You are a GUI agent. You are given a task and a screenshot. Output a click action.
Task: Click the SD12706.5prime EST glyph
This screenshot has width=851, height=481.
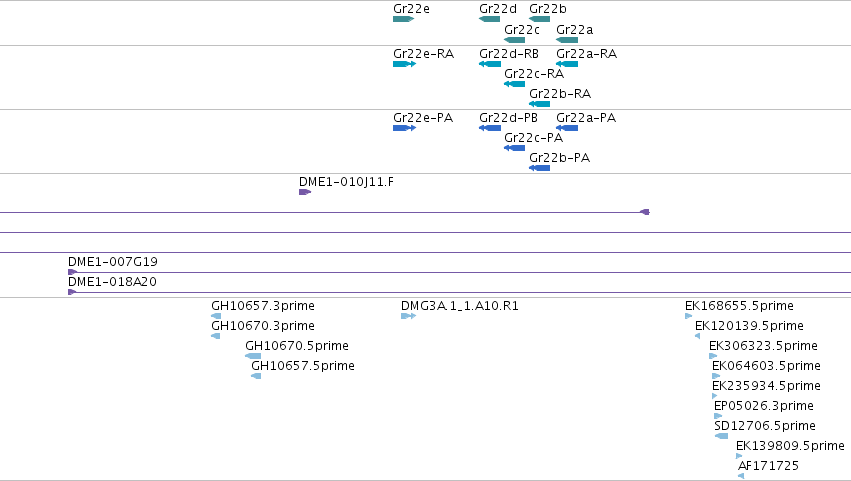click(721, 436)
